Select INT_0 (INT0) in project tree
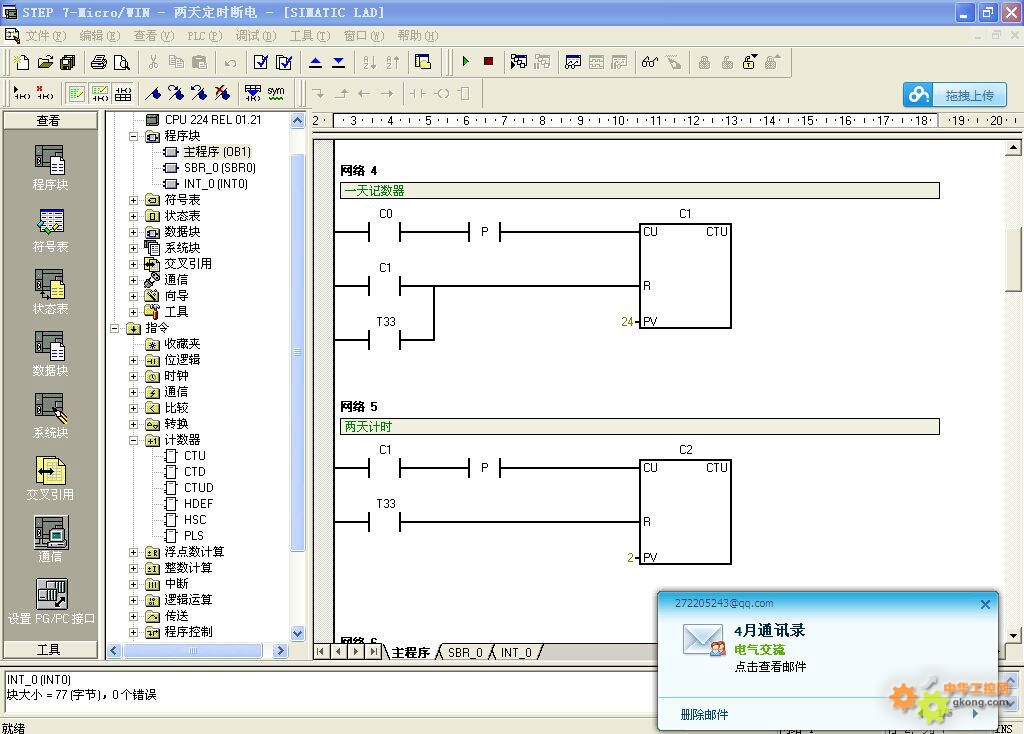Image resolution: width=1024 pixels, height=734 pixels. coord(216,184)
